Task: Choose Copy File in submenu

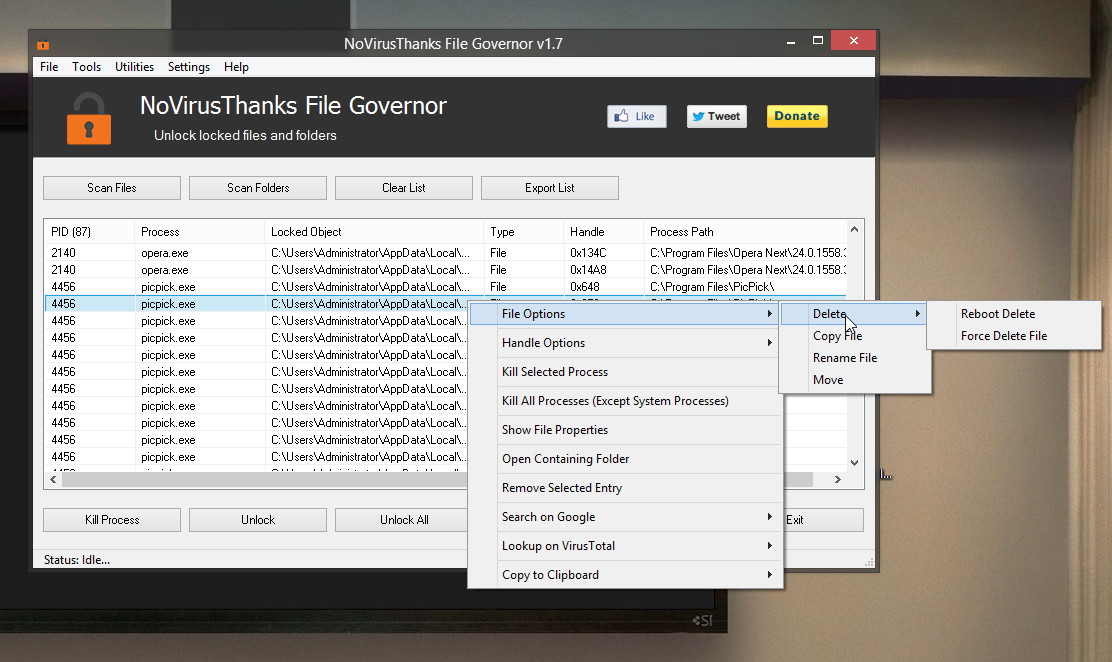Action: pos(854,336)
